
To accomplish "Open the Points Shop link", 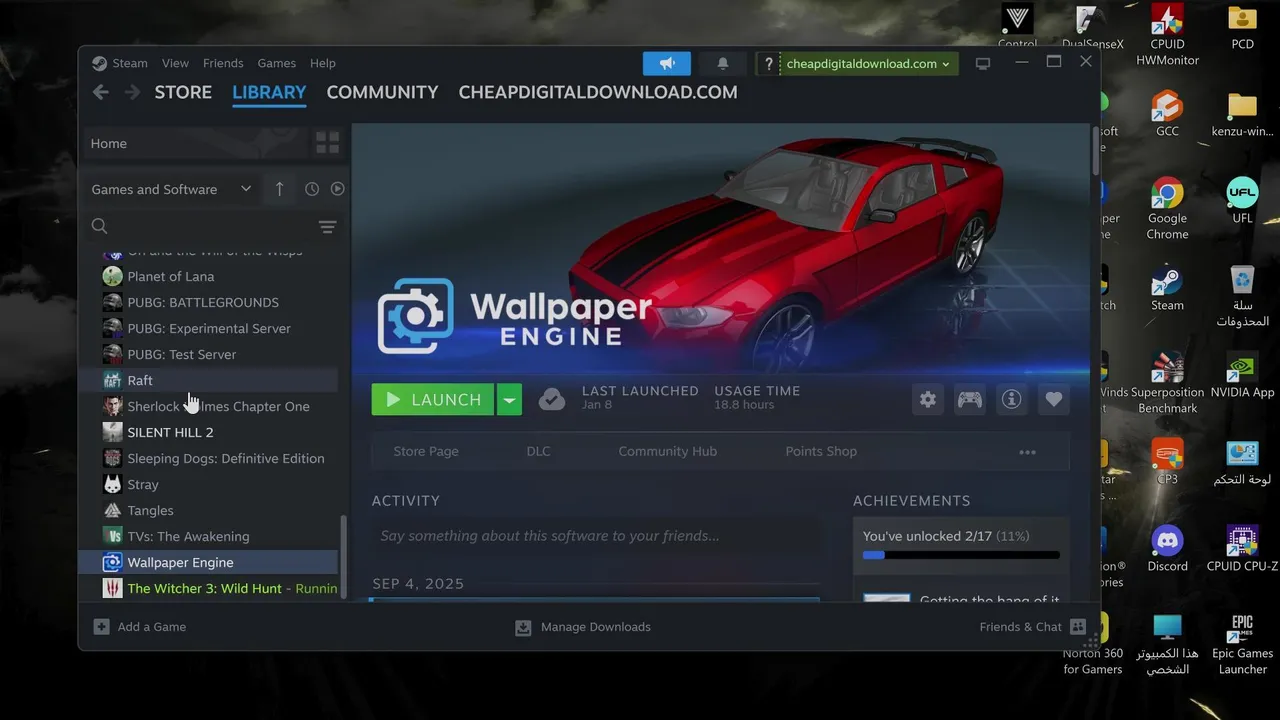I will click(x=821, y=451).
